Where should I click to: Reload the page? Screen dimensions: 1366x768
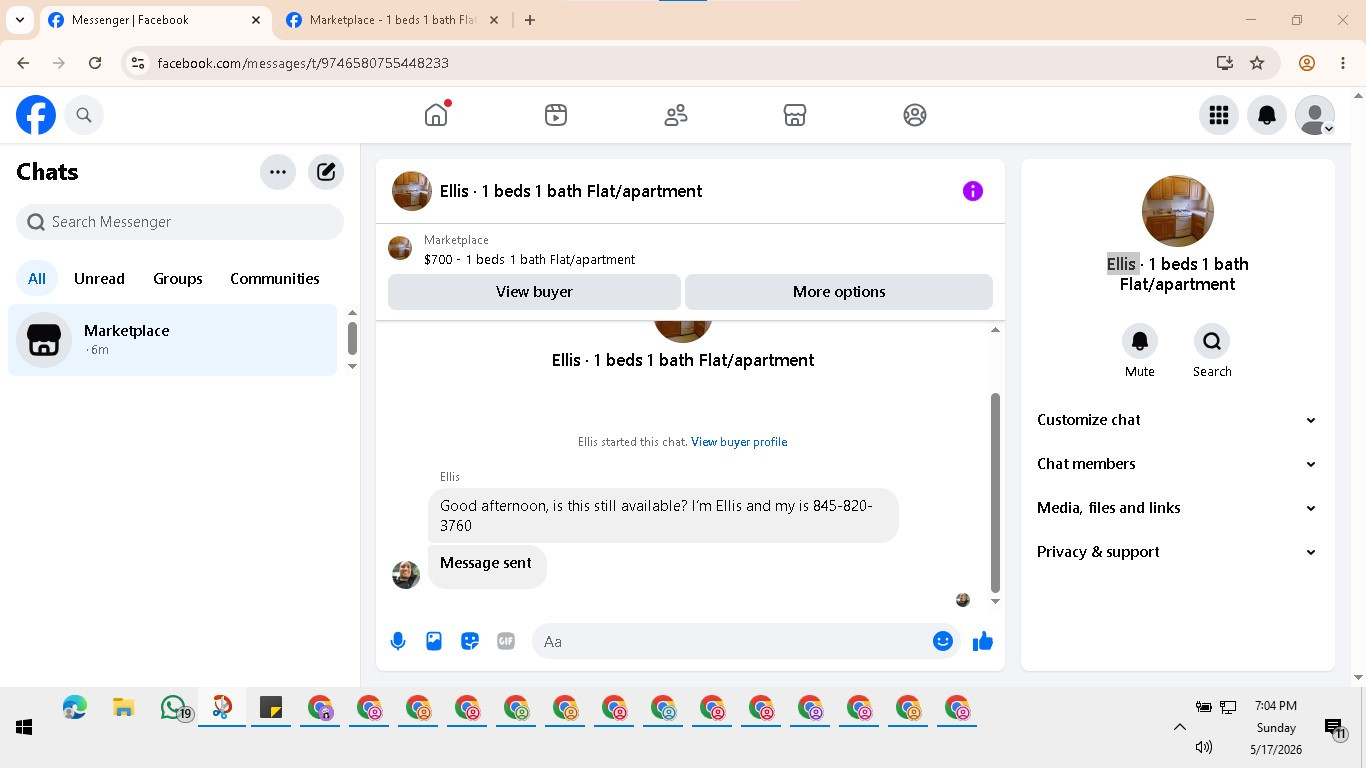[x=95, y=63]
